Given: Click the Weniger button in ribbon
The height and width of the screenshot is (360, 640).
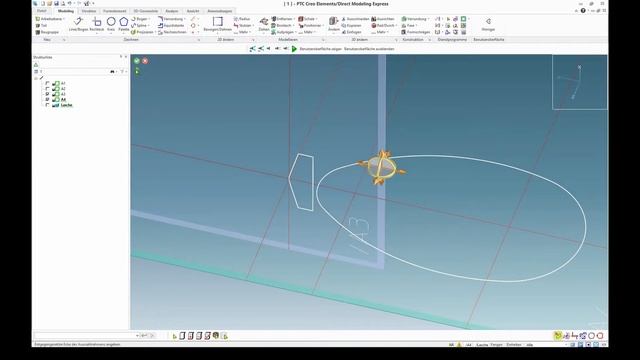Looking at the screenshot, I should 488,24.
